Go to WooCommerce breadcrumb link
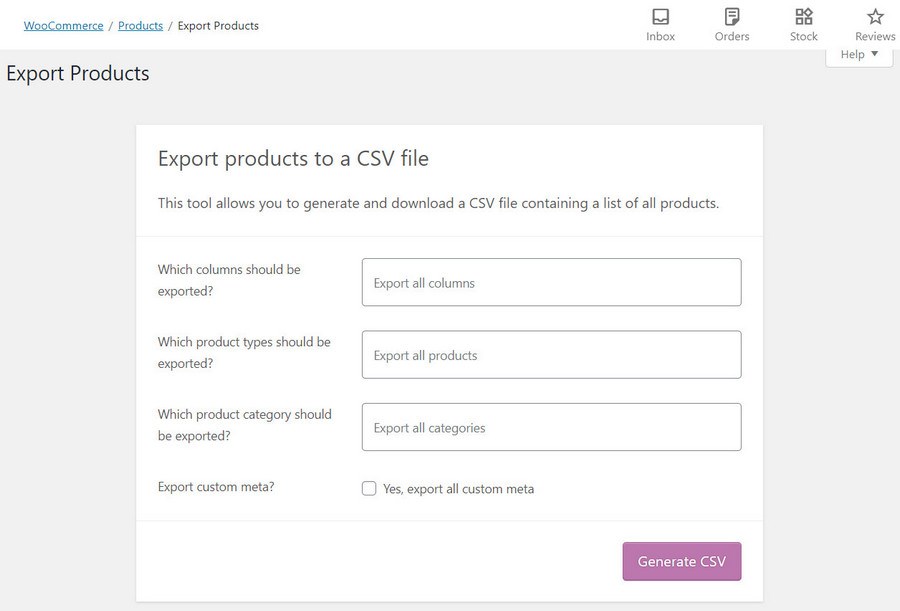This screenshot has height=611, width=900. (x=64, y=26)
